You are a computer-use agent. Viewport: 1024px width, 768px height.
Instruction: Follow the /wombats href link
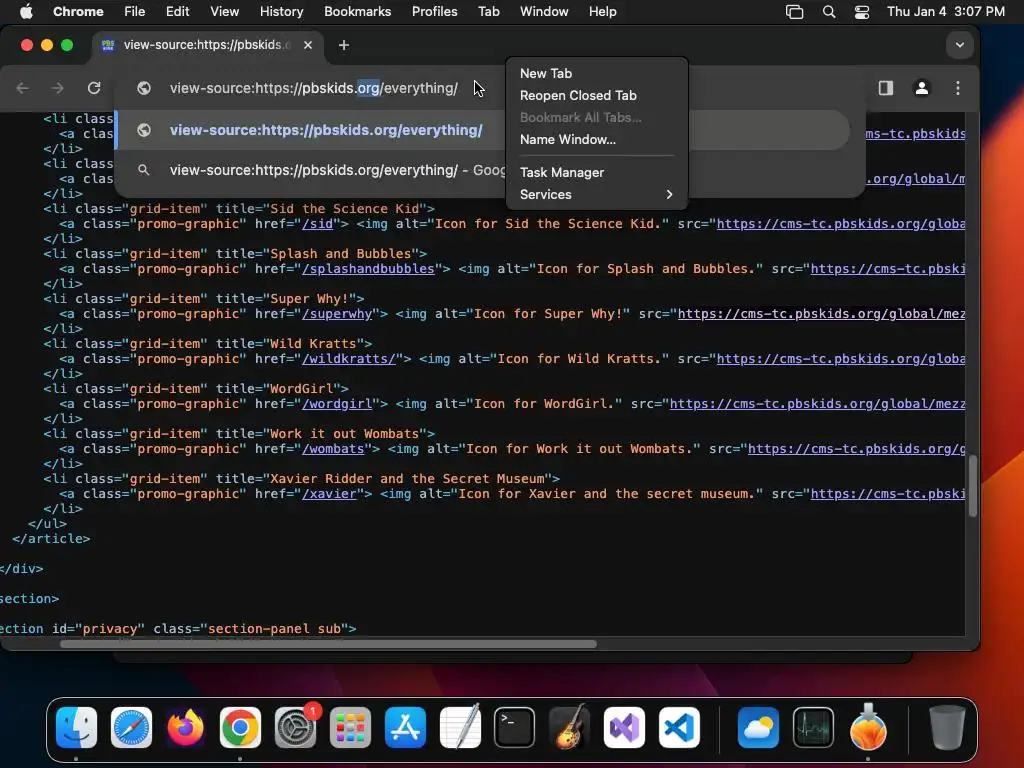[333, 449]
